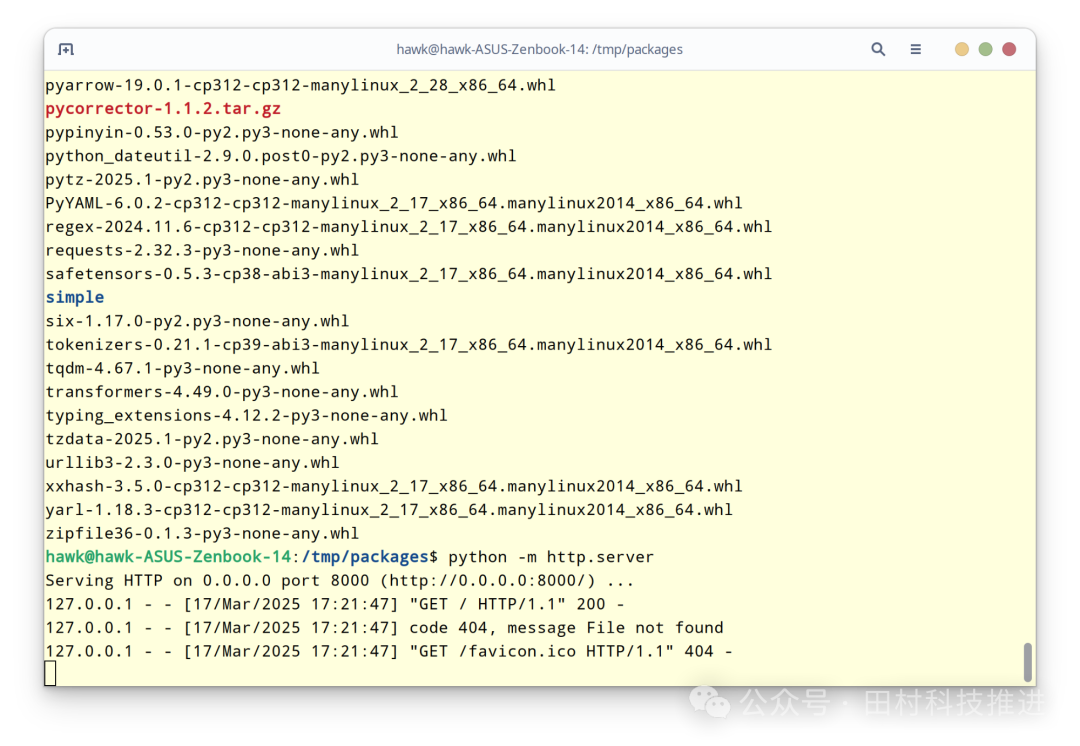This screenshot has height=746, width=1080.
Task: Click the blinking cursor block
Action: tap(50, 672)
